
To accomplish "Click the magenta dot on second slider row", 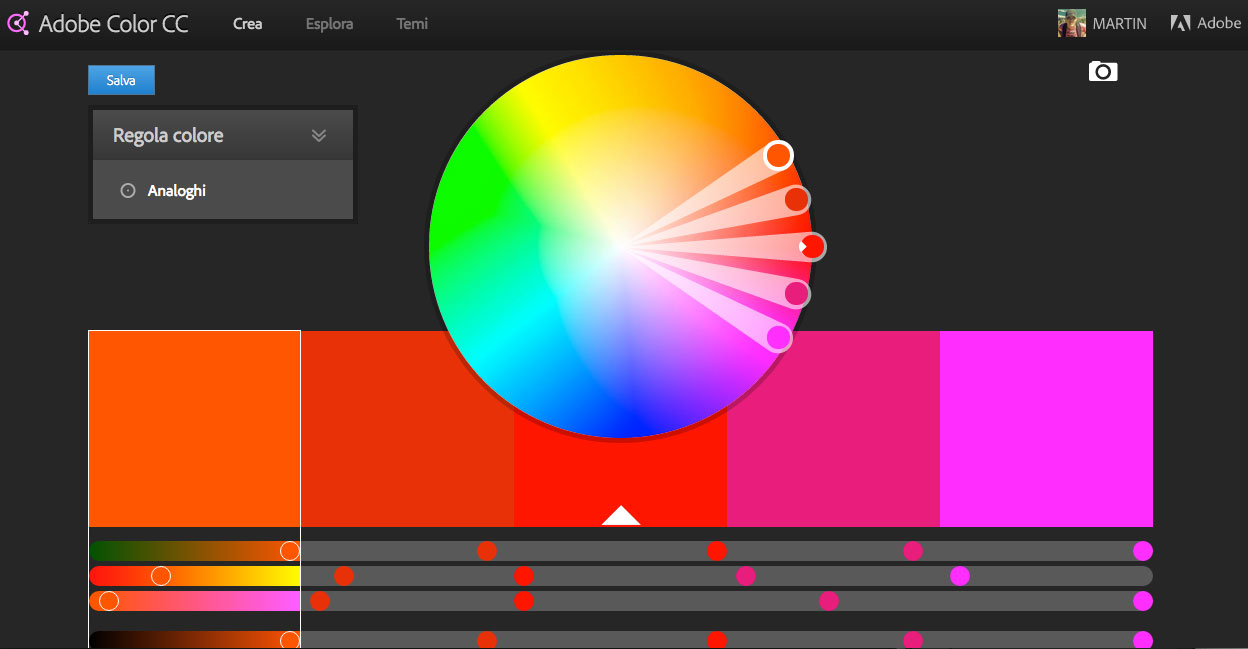I will 960,575.
